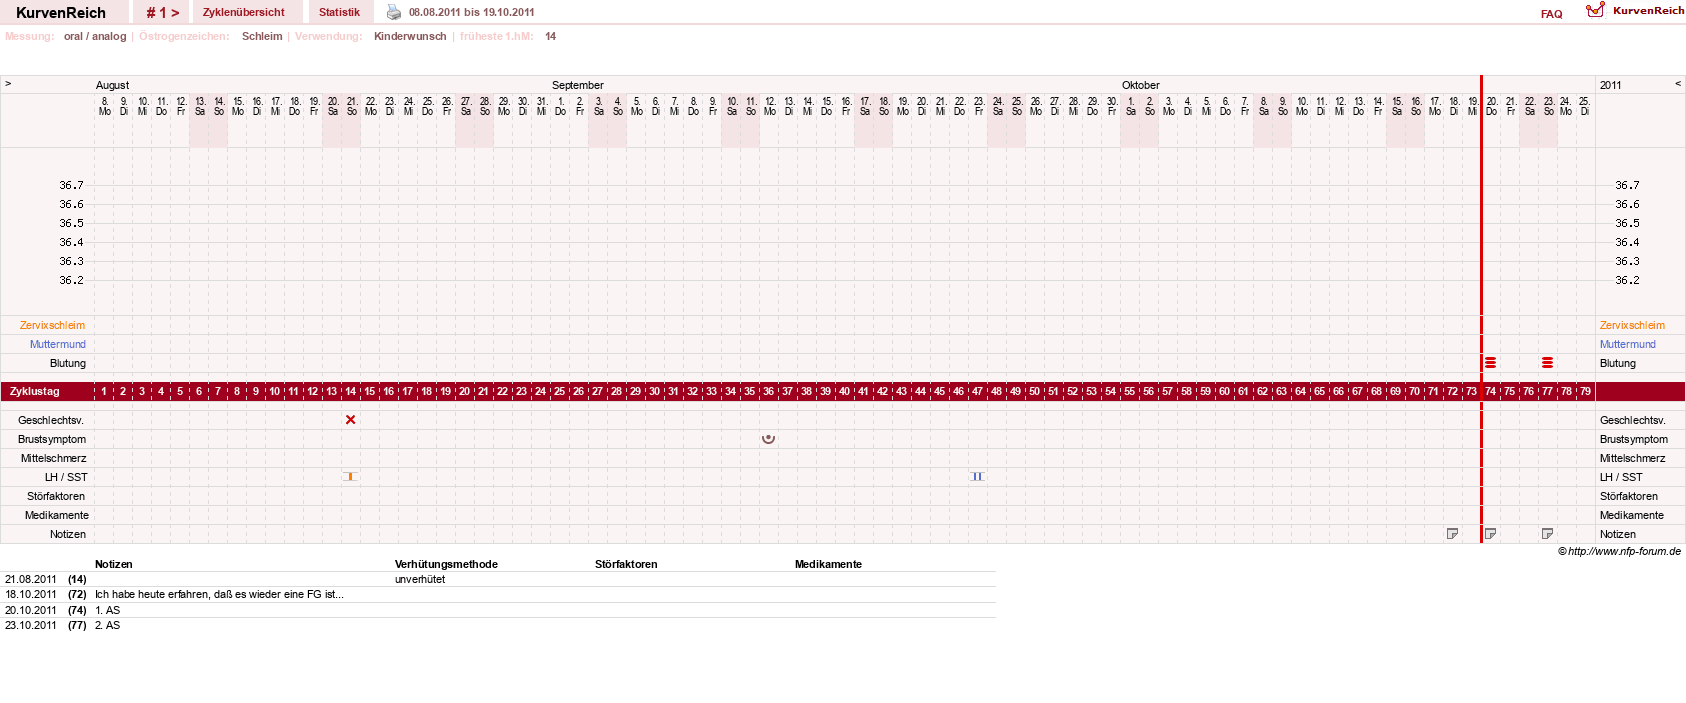Click the right 36.2 temperature label

pos(1627,280)
